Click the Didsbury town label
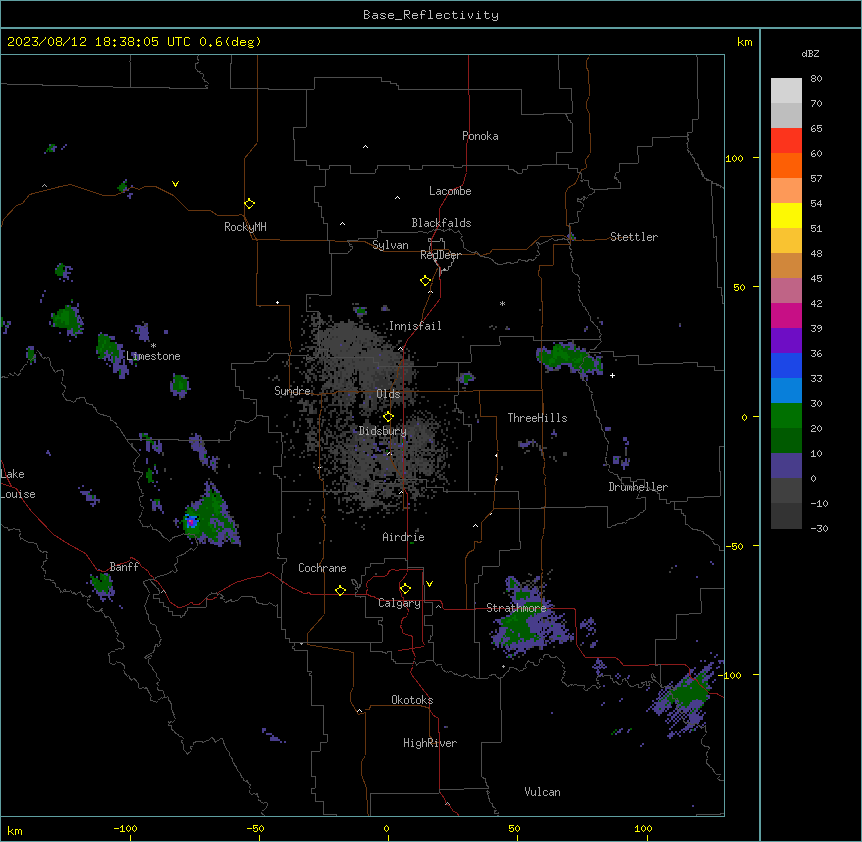862x842 pixels. (382, 431)
